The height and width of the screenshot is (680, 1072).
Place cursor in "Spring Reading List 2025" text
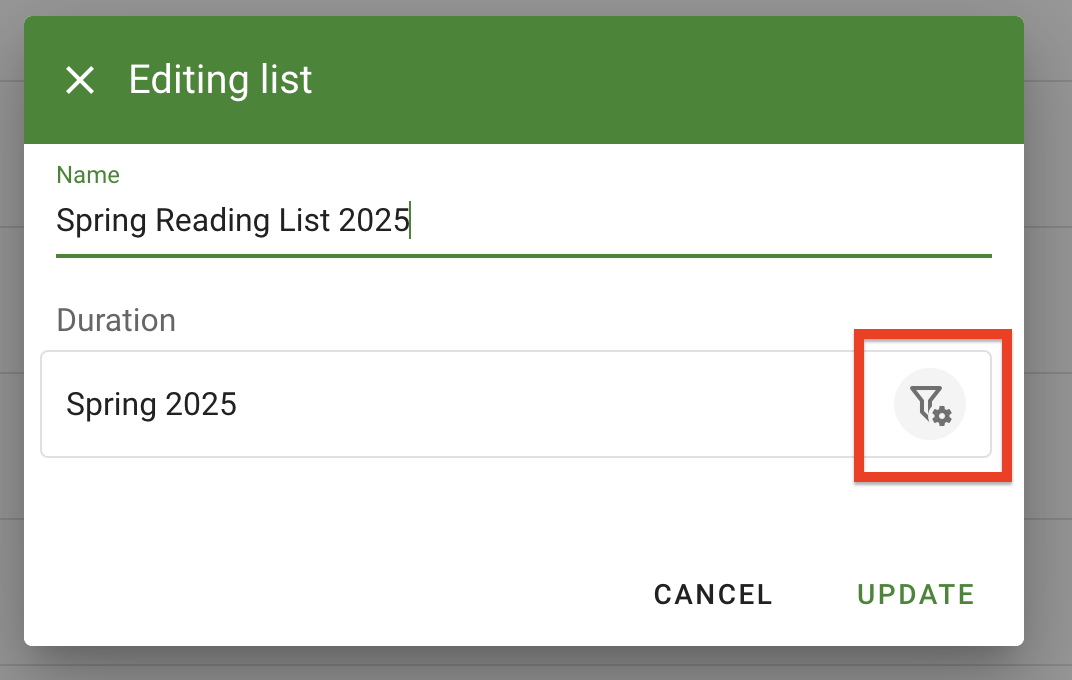coord(233,221)
